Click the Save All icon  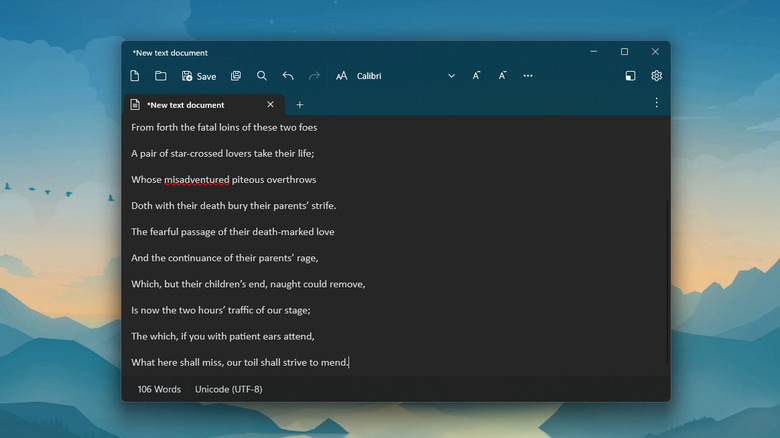(236, 76)
